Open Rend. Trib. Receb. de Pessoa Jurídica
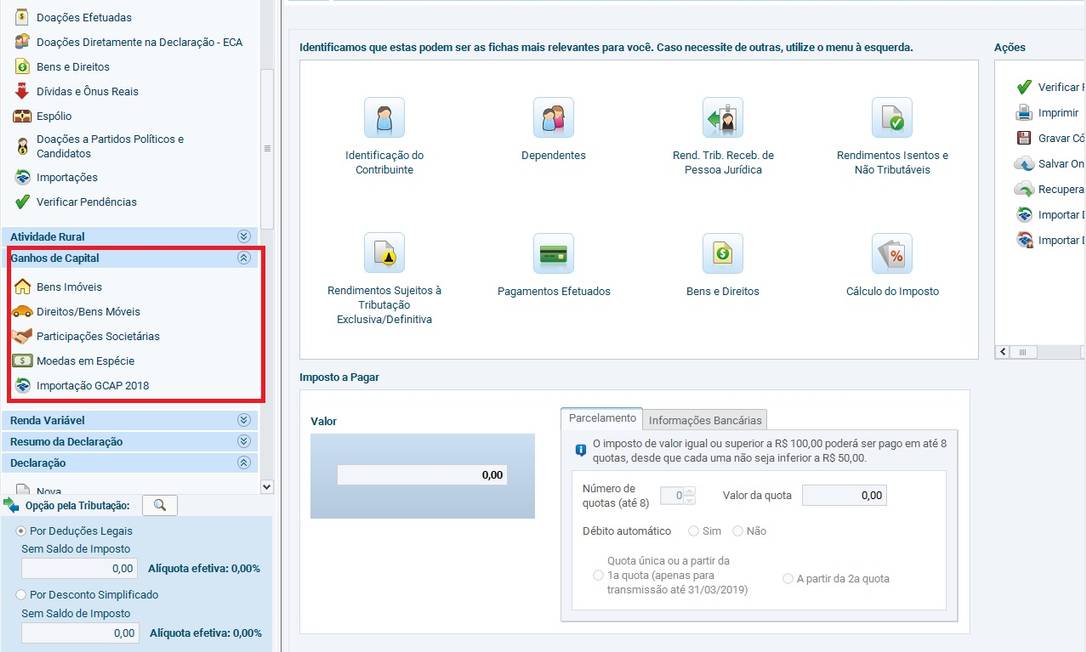1086x652 pixels. 722,118
